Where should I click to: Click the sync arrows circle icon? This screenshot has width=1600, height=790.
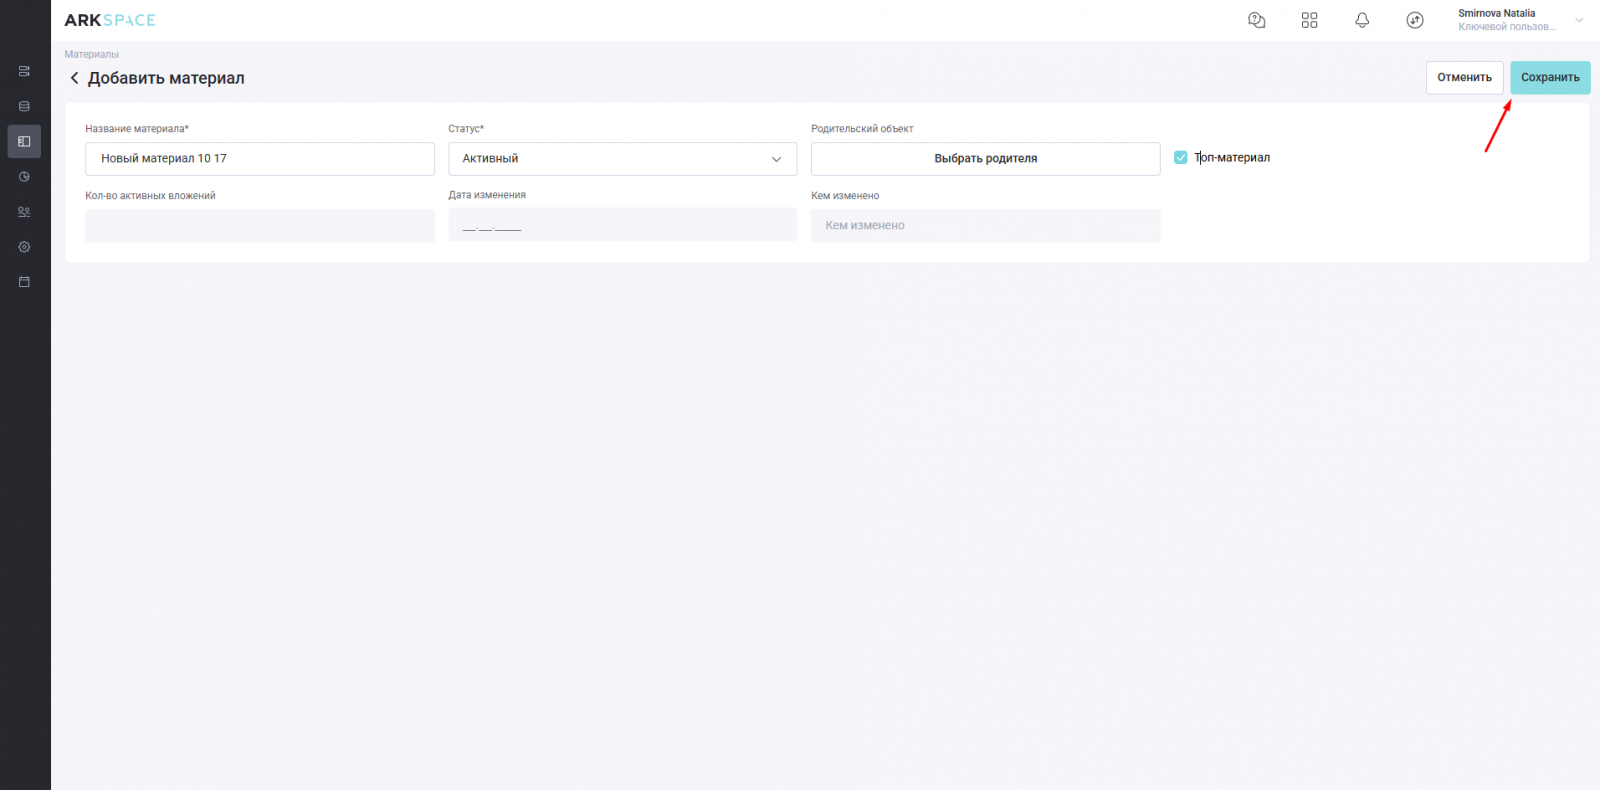(1415, 20)
